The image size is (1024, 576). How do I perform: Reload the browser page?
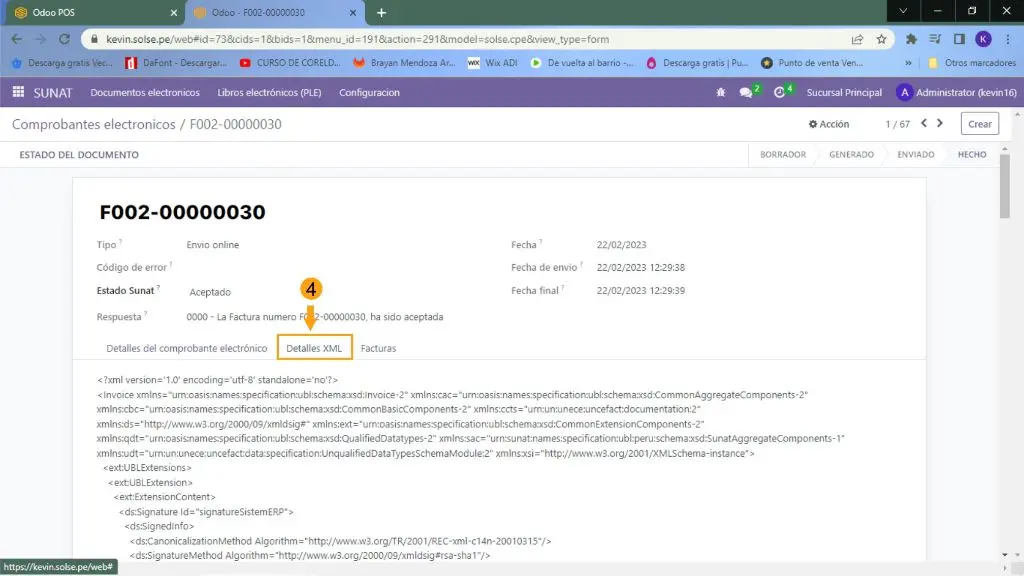click(65, 39)
